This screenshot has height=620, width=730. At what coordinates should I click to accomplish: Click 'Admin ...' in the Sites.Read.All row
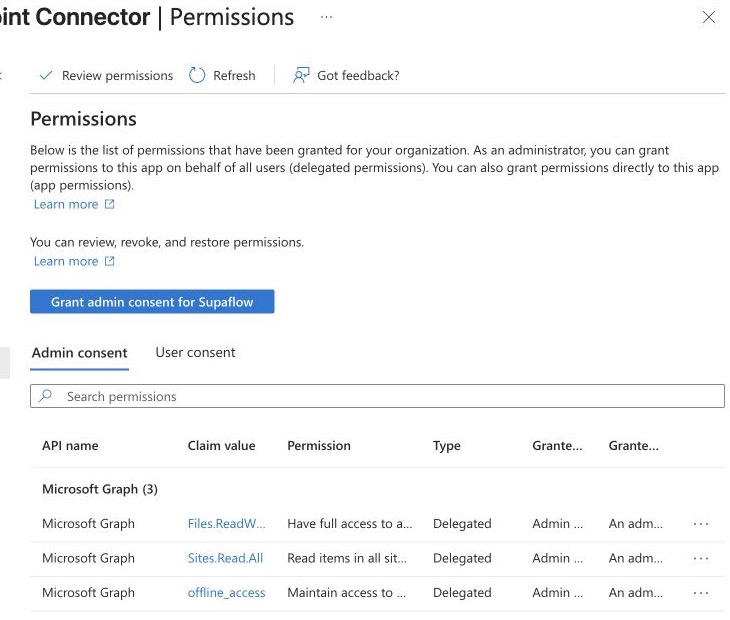557,558
